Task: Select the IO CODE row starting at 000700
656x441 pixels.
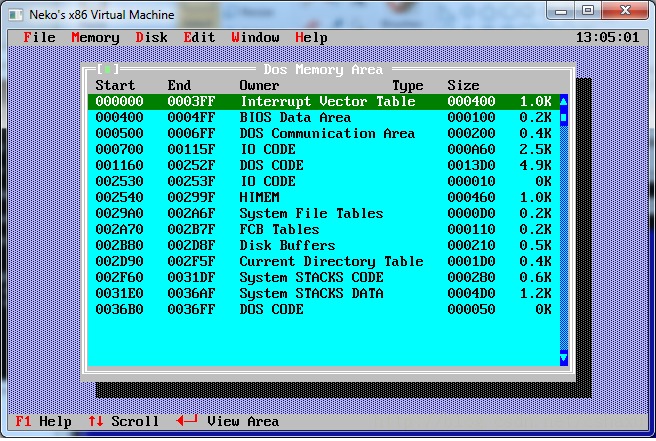Action: click(323, 149)
